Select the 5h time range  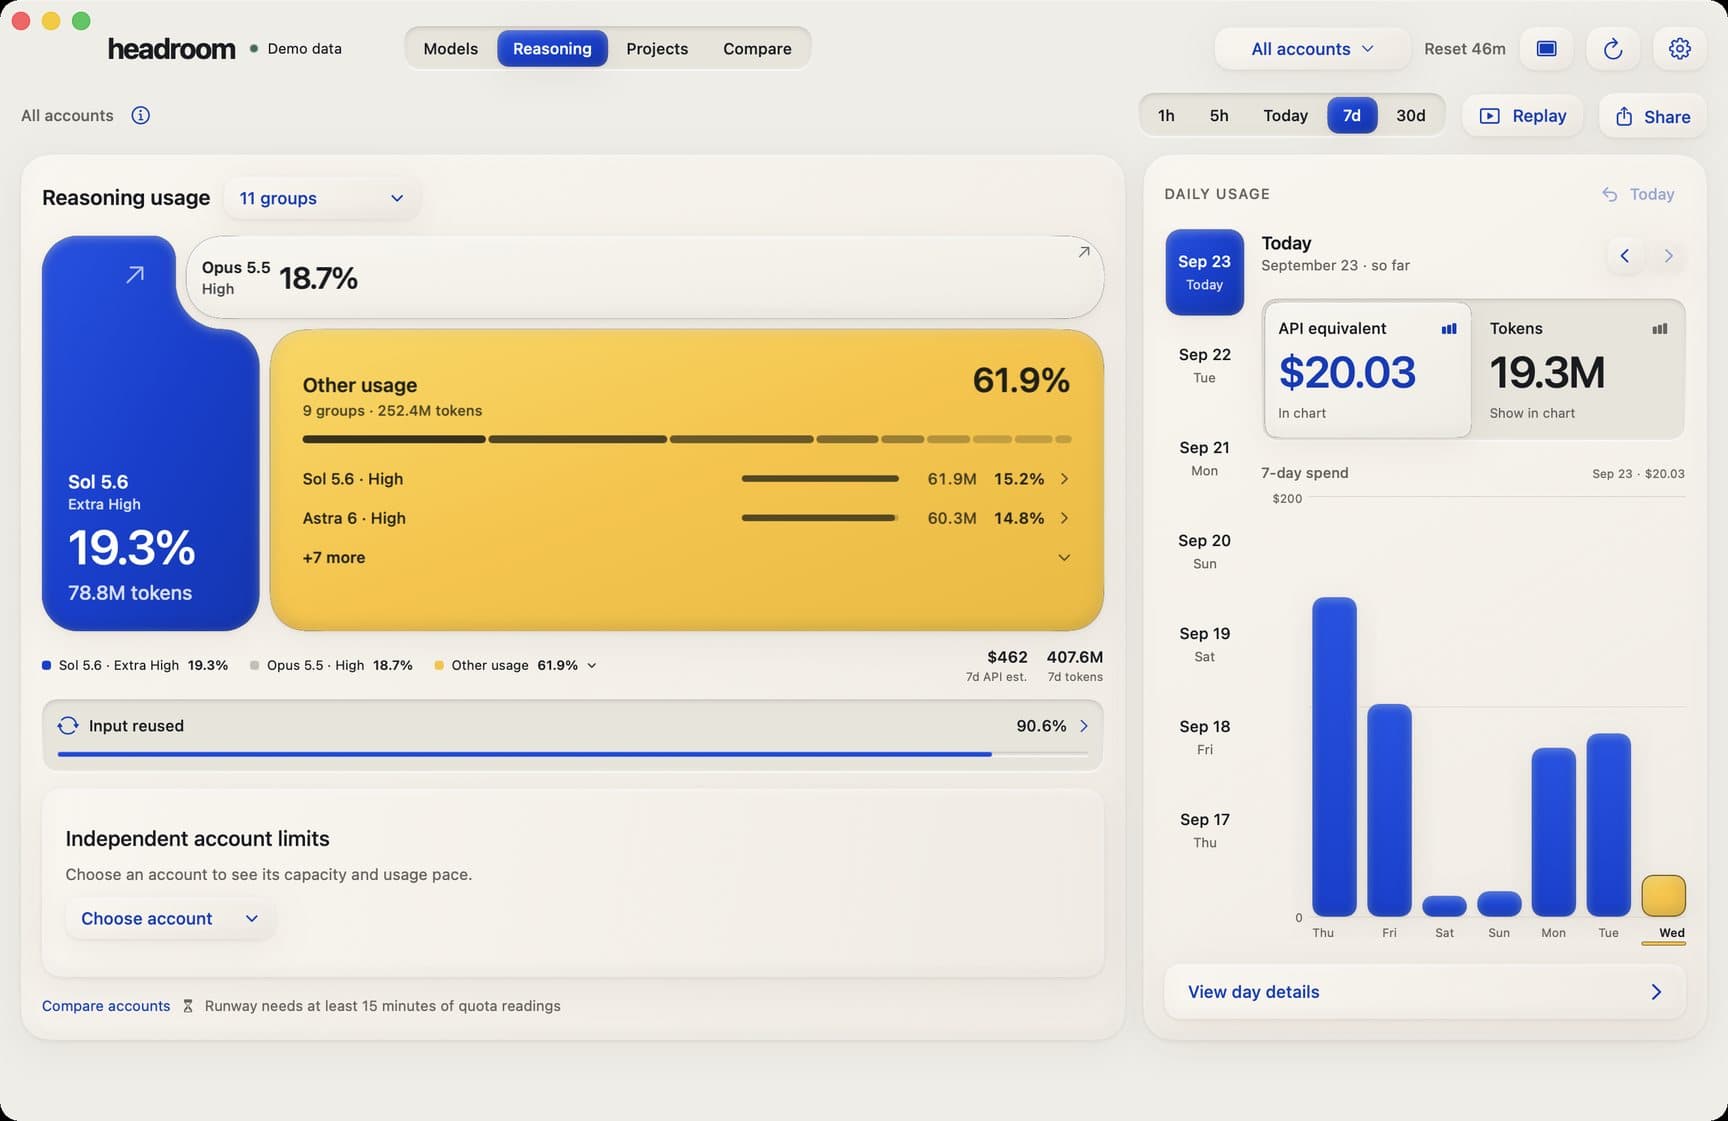(1218, 115)
